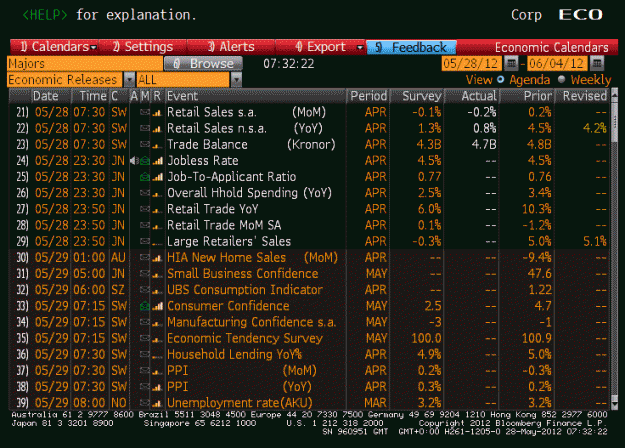
Task: Open the Calendars menu dropdown
Action: [54, 47]
